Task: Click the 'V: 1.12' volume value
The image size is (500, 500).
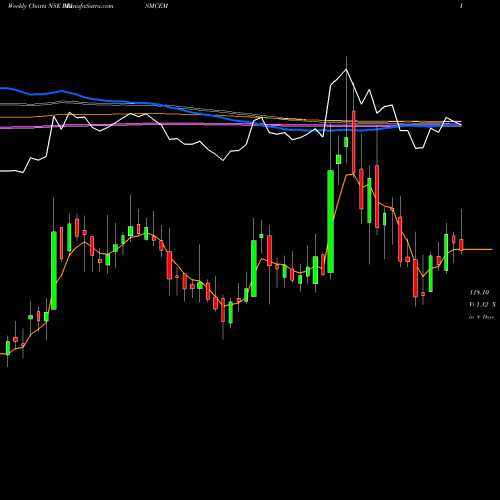Action: (x=479, y=304)
